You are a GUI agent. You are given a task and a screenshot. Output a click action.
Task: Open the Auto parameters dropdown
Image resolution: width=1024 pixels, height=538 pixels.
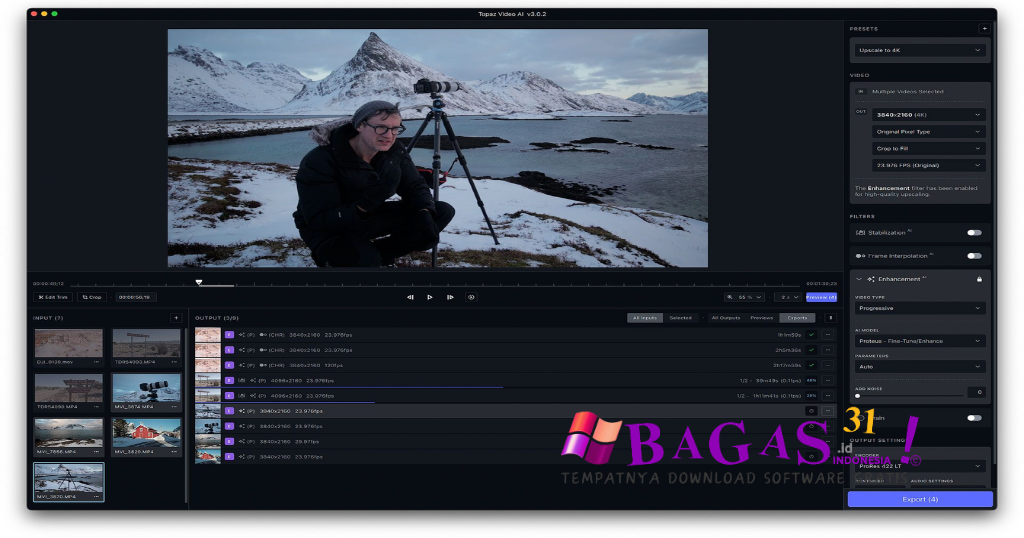pyautogui.click(x=920, y=367)
